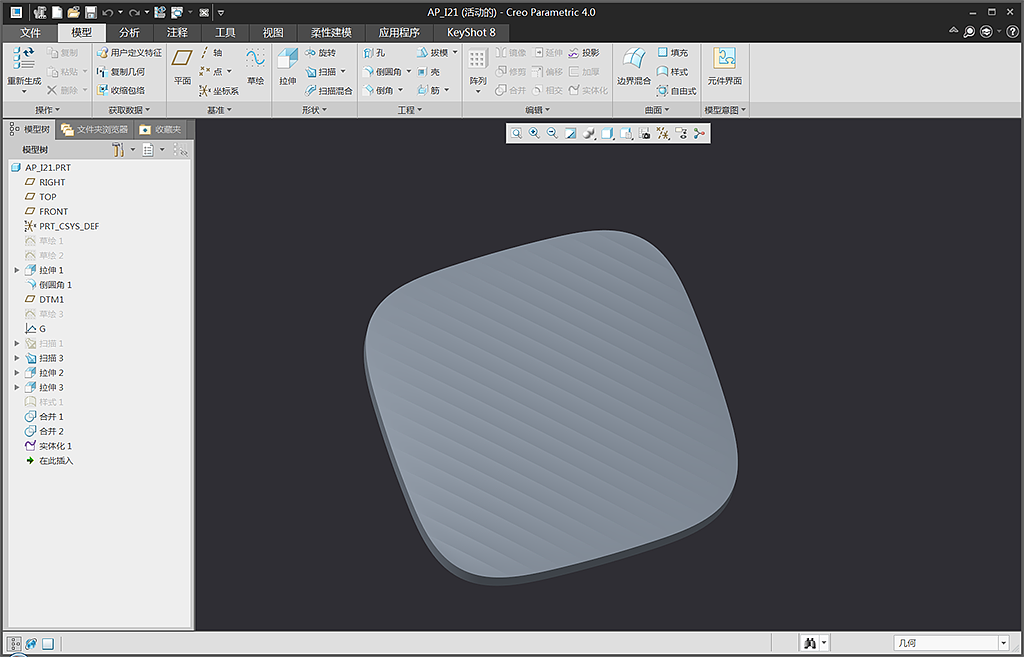Select DTM1 in the model tree
This screenshot has height=657, width=1024.
tap(44, 300)
